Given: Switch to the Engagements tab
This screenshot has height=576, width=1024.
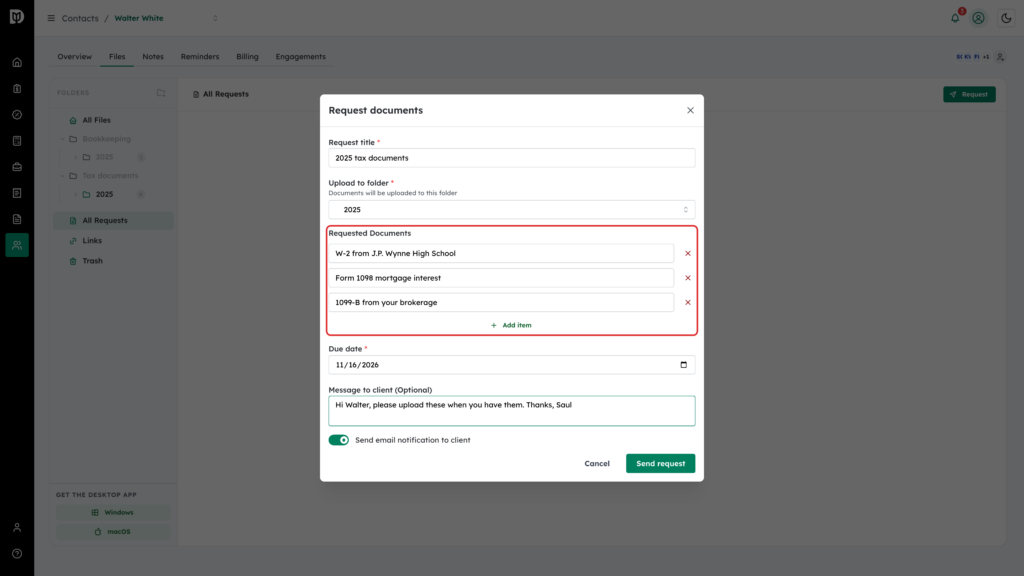Looking at the screenshot, I should click(x=300, y=57).
